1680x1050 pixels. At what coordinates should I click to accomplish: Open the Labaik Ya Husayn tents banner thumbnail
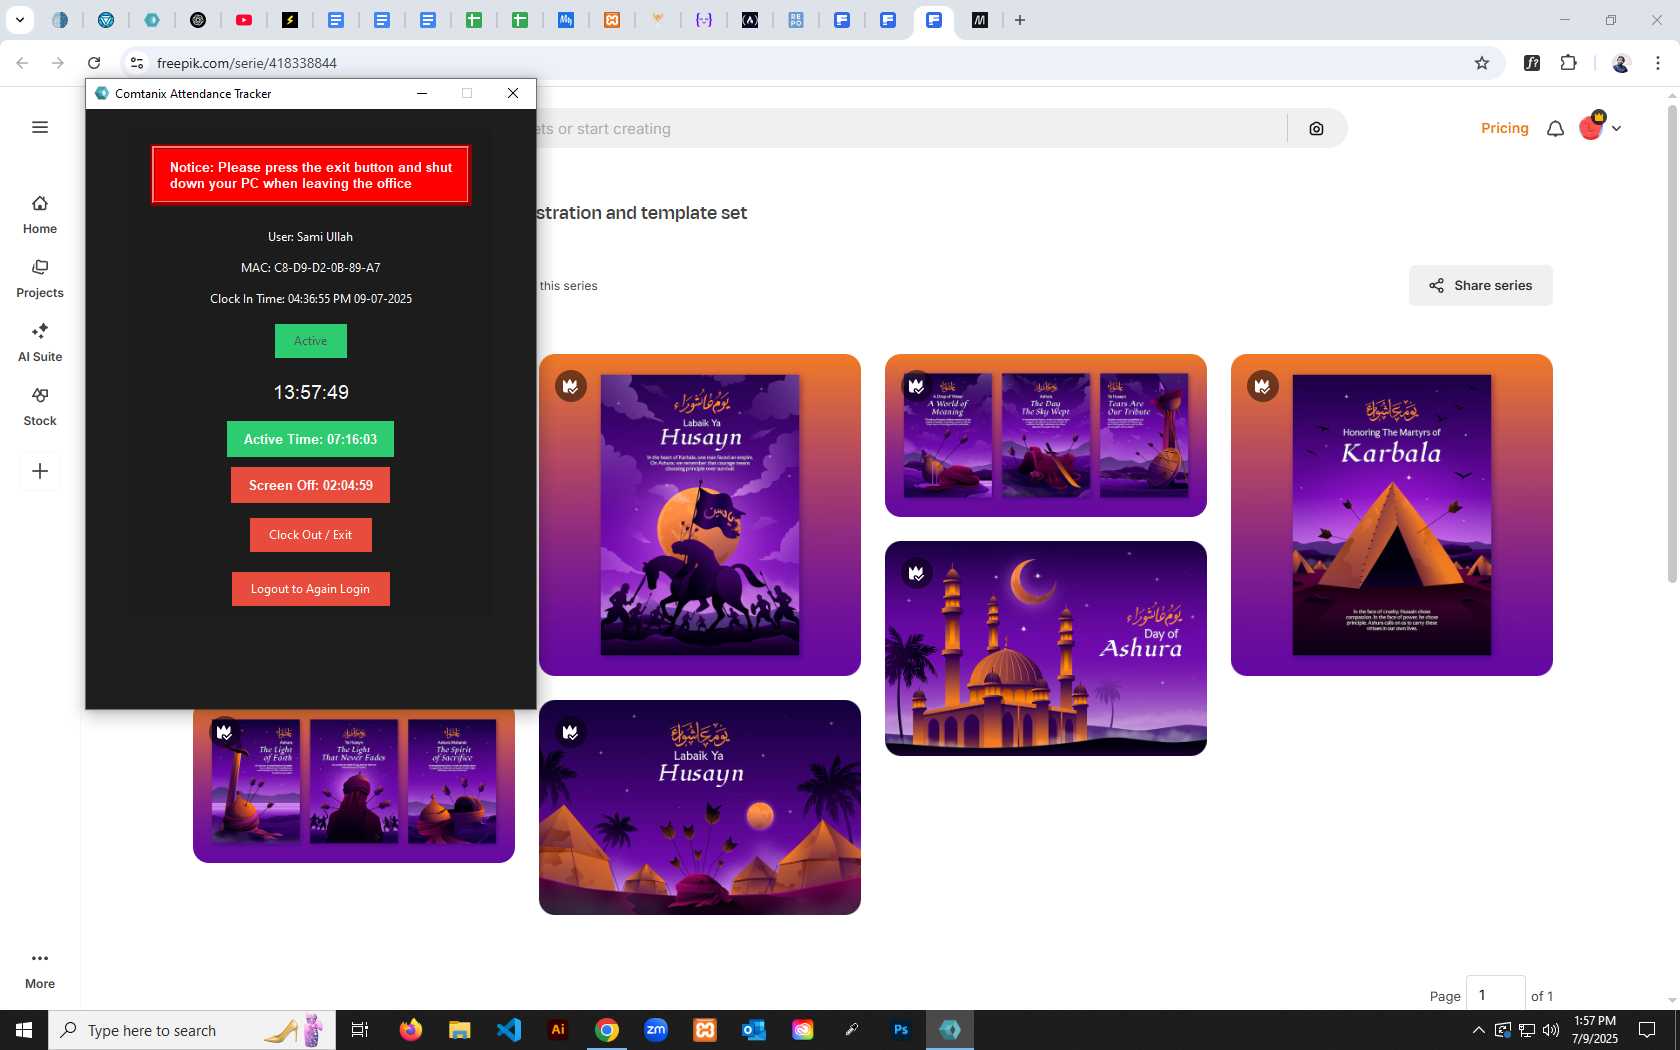[x=700, y=807]
